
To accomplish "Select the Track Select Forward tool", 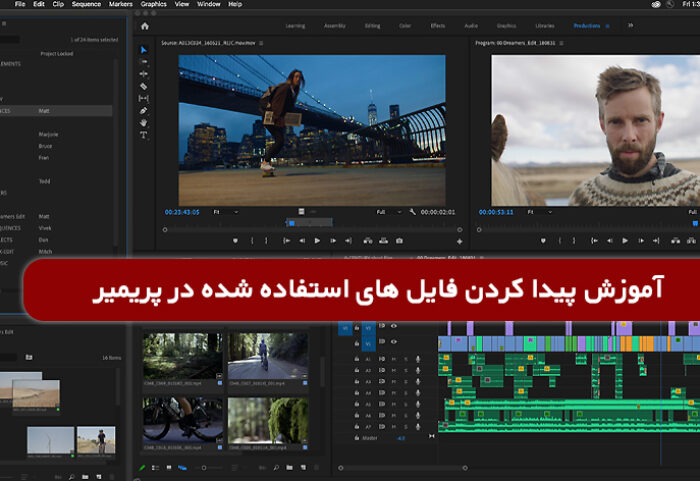I will 143,62.
